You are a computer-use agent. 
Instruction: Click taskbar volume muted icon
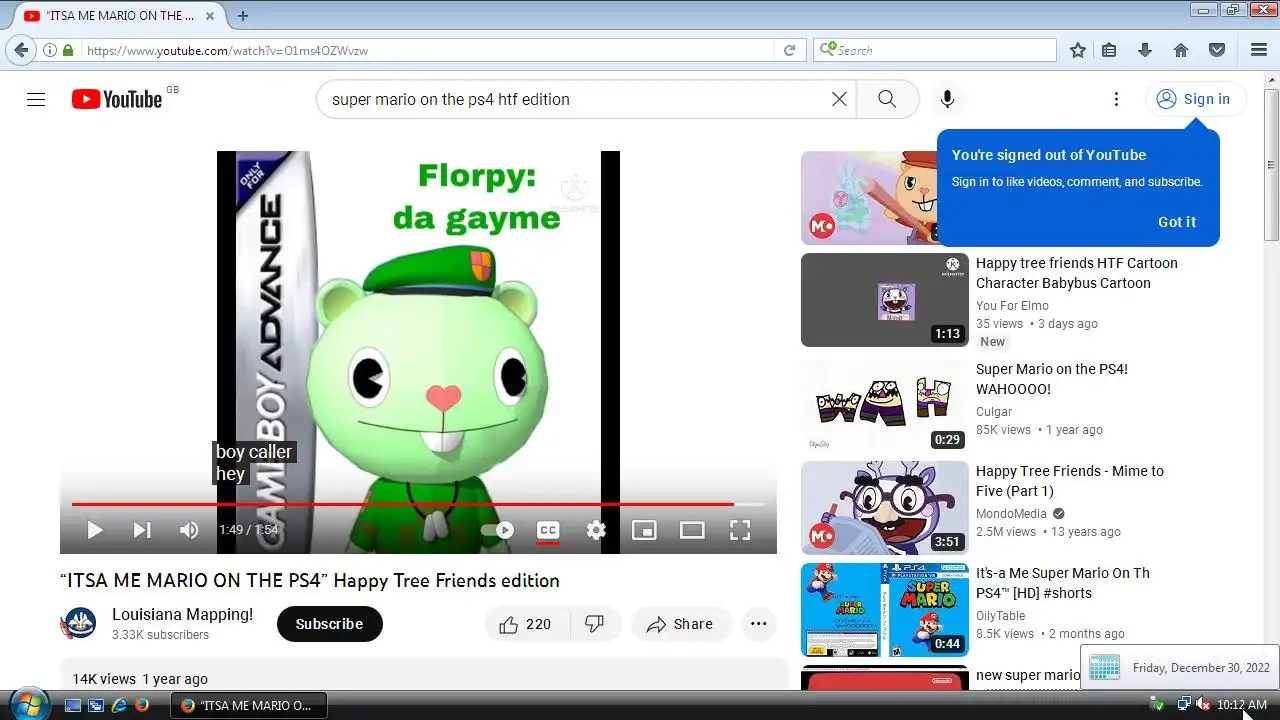coord(1203,705)
